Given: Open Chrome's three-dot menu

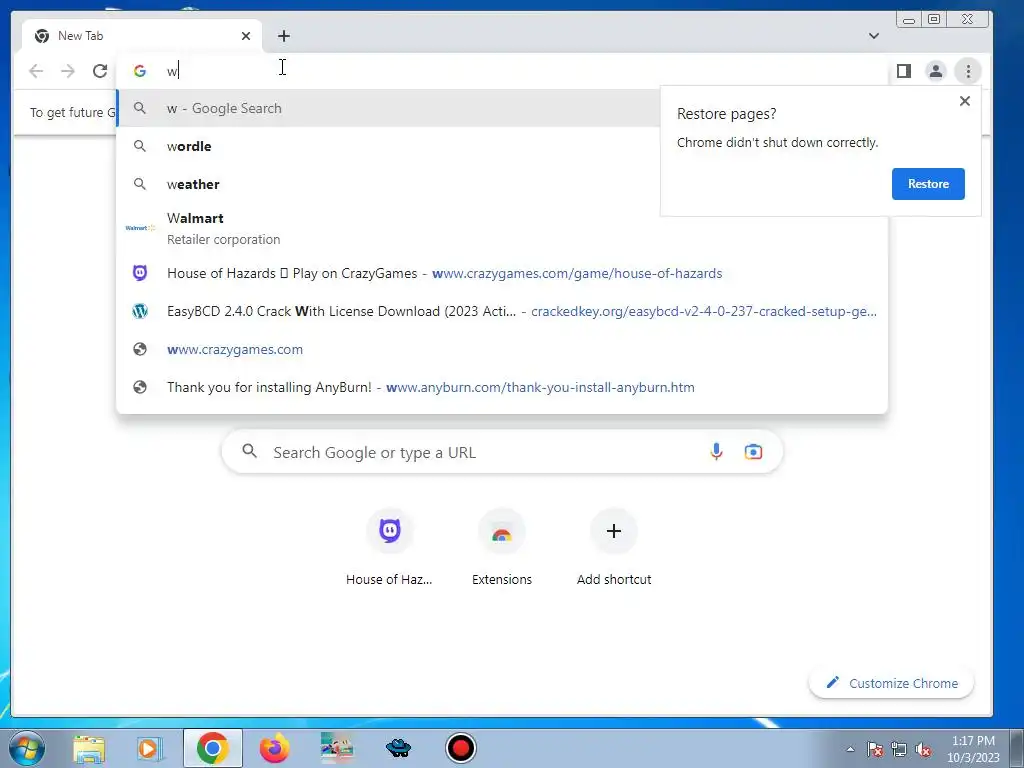Looking at the screenshot, I should point(968,71).
